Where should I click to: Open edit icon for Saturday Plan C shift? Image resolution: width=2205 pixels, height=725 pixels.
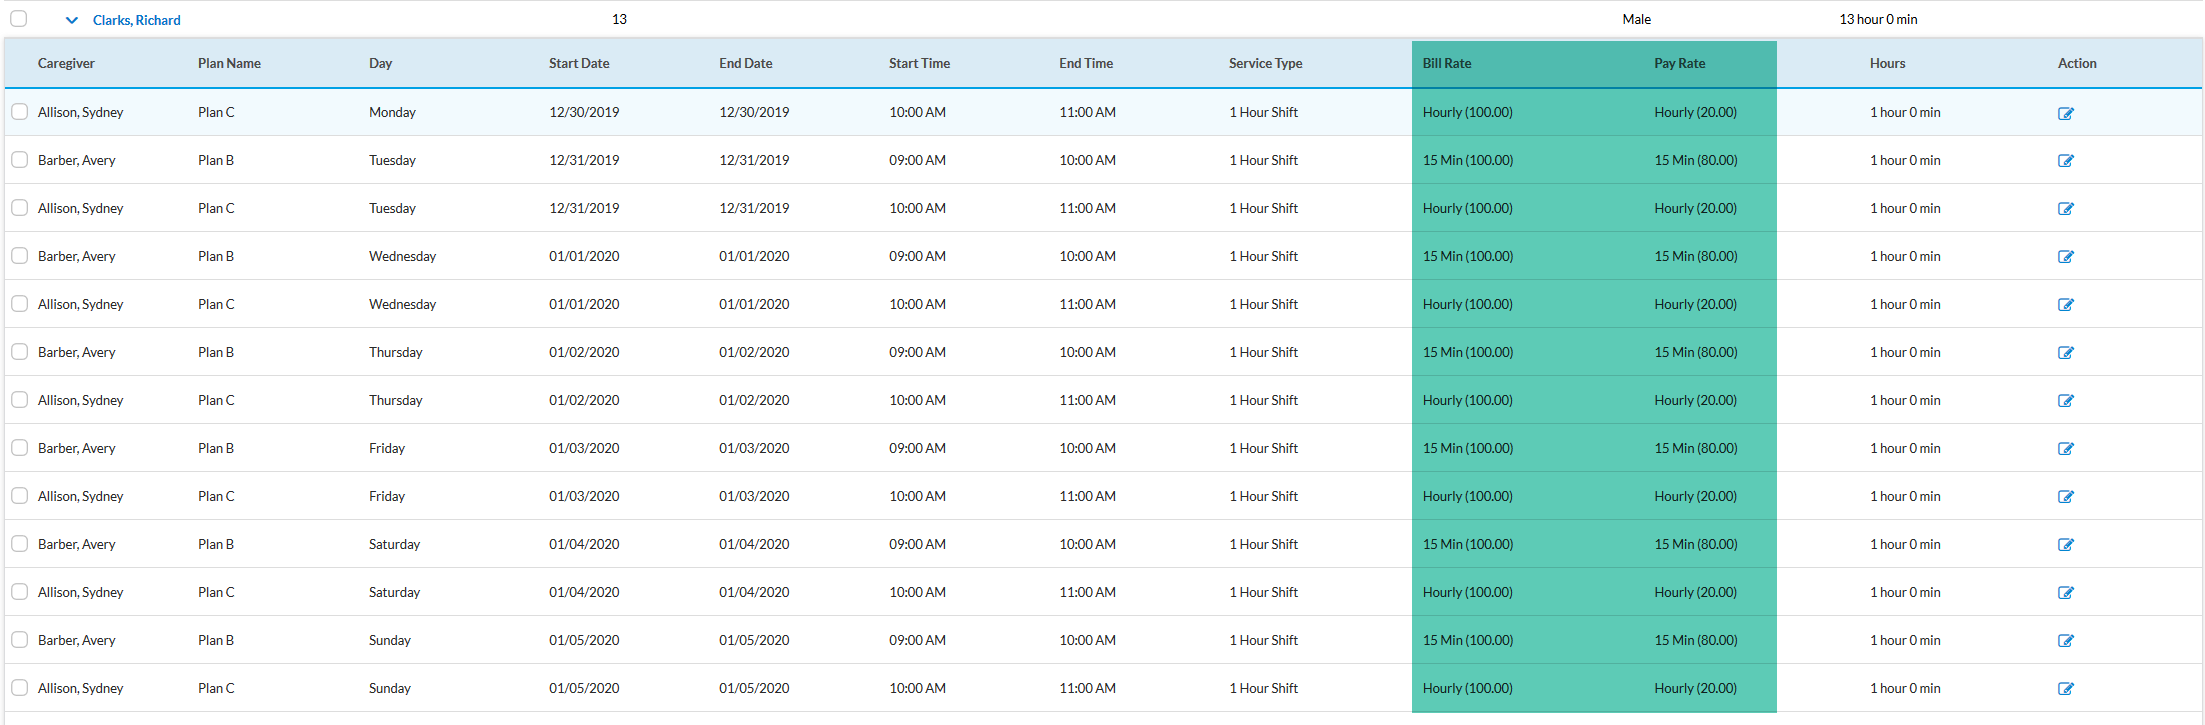click(2065, 593)
